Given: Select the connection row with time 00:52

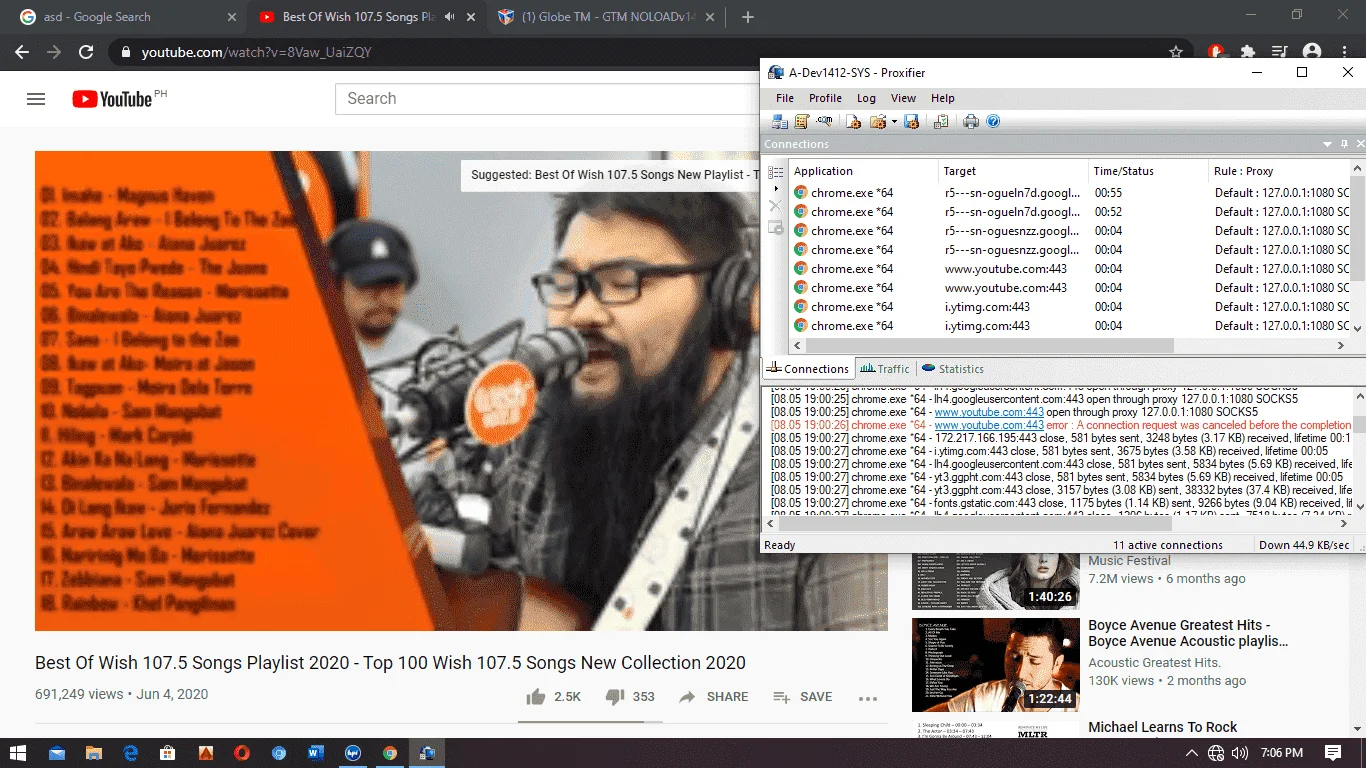Looking at the screenshot, I should [x=1070, y=212].
